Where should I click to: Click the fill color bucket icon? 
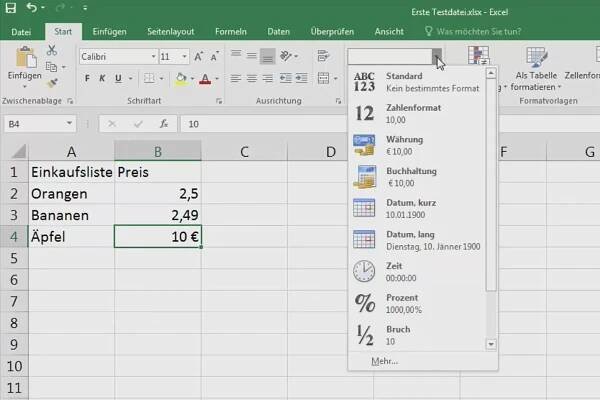coord(181,78)
